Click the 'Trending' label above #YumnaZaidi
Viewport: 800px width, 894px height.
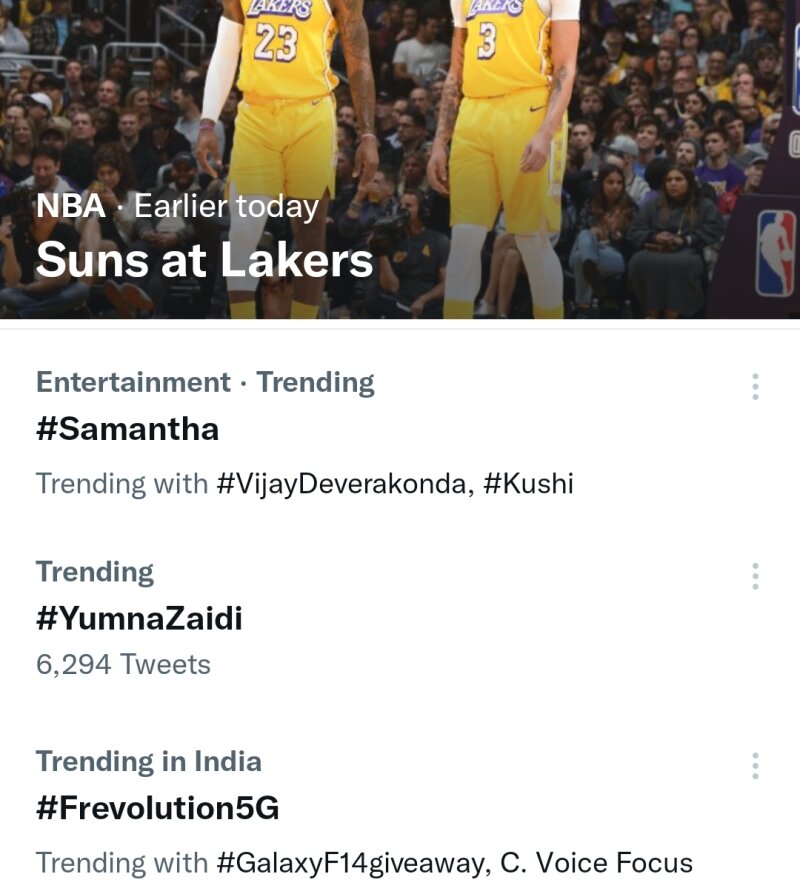pyautogui.click(x=95, y=572)
